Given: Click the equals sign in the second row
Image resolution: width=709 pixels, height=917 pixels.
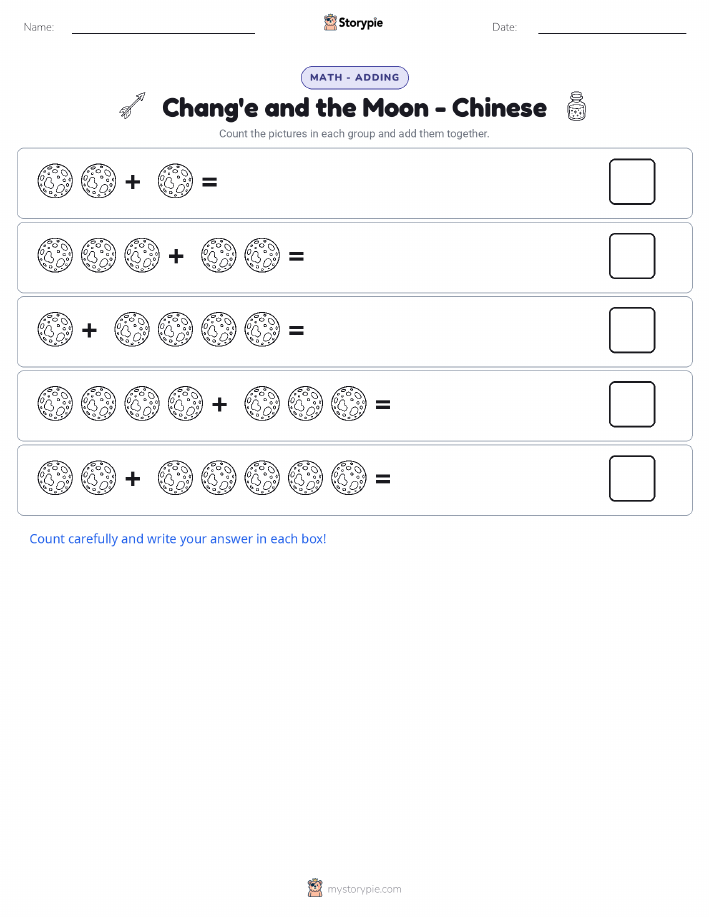Looking at the screenshot, I should pos(297,256).
